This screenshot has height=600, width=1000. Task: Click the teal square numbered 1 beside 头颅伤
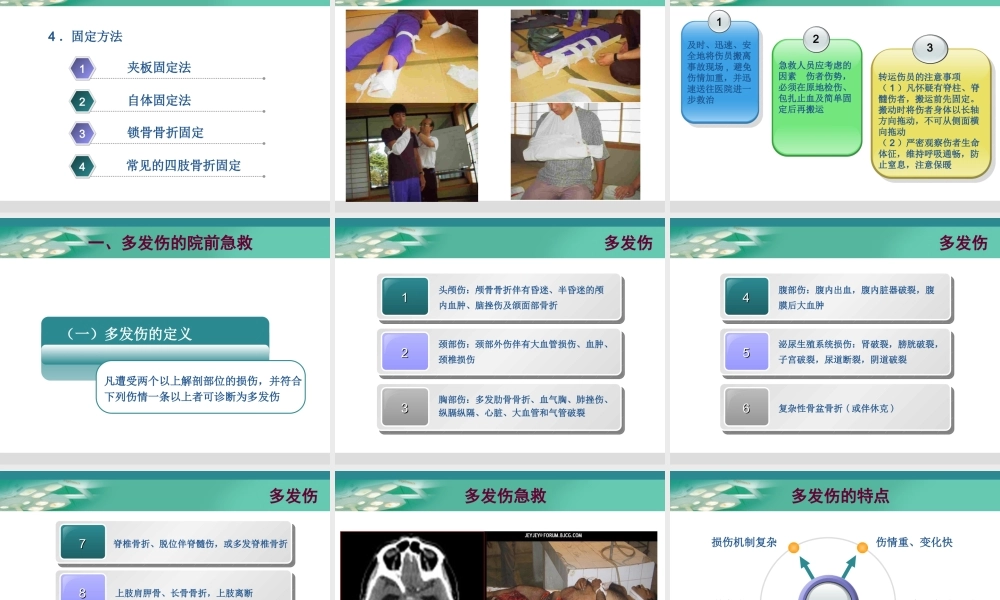405,297
